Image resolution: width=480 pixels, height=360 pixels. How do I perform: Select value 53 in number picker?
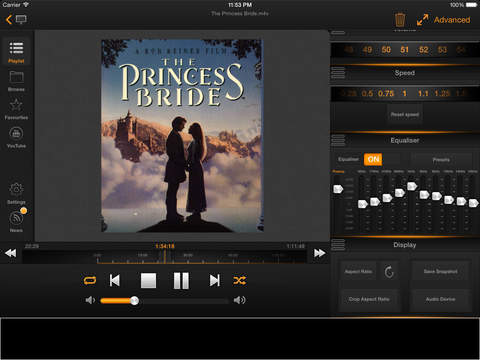[x=442, y=50]
